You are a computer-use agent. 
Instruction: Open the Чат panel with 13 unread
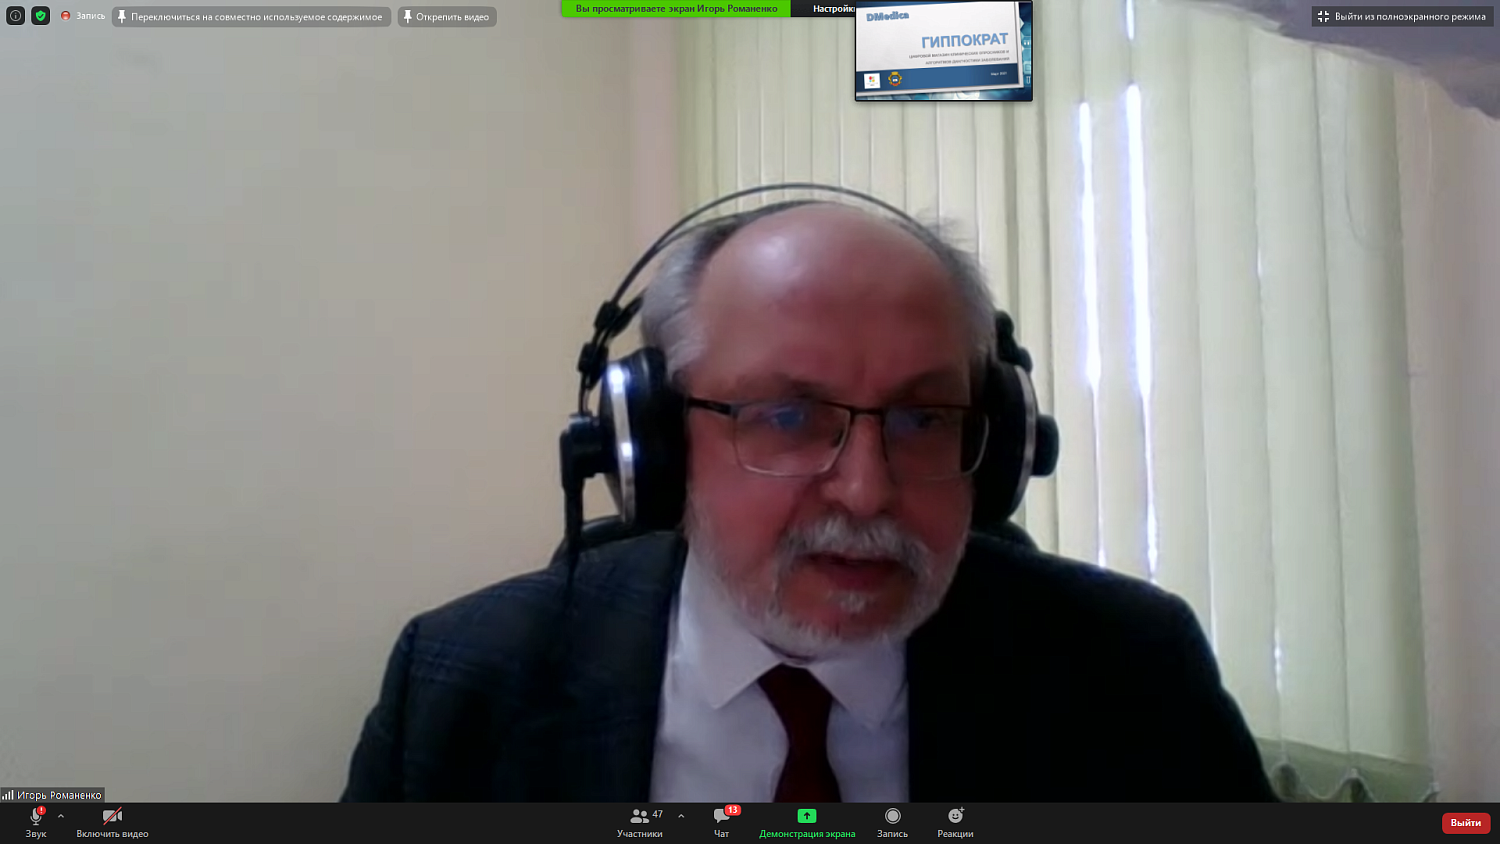[x=722, y=822]
